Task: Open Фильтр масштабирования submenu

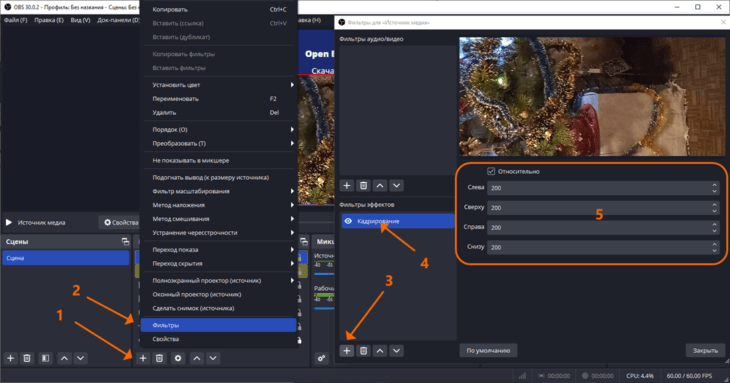Action: point(219,191)
